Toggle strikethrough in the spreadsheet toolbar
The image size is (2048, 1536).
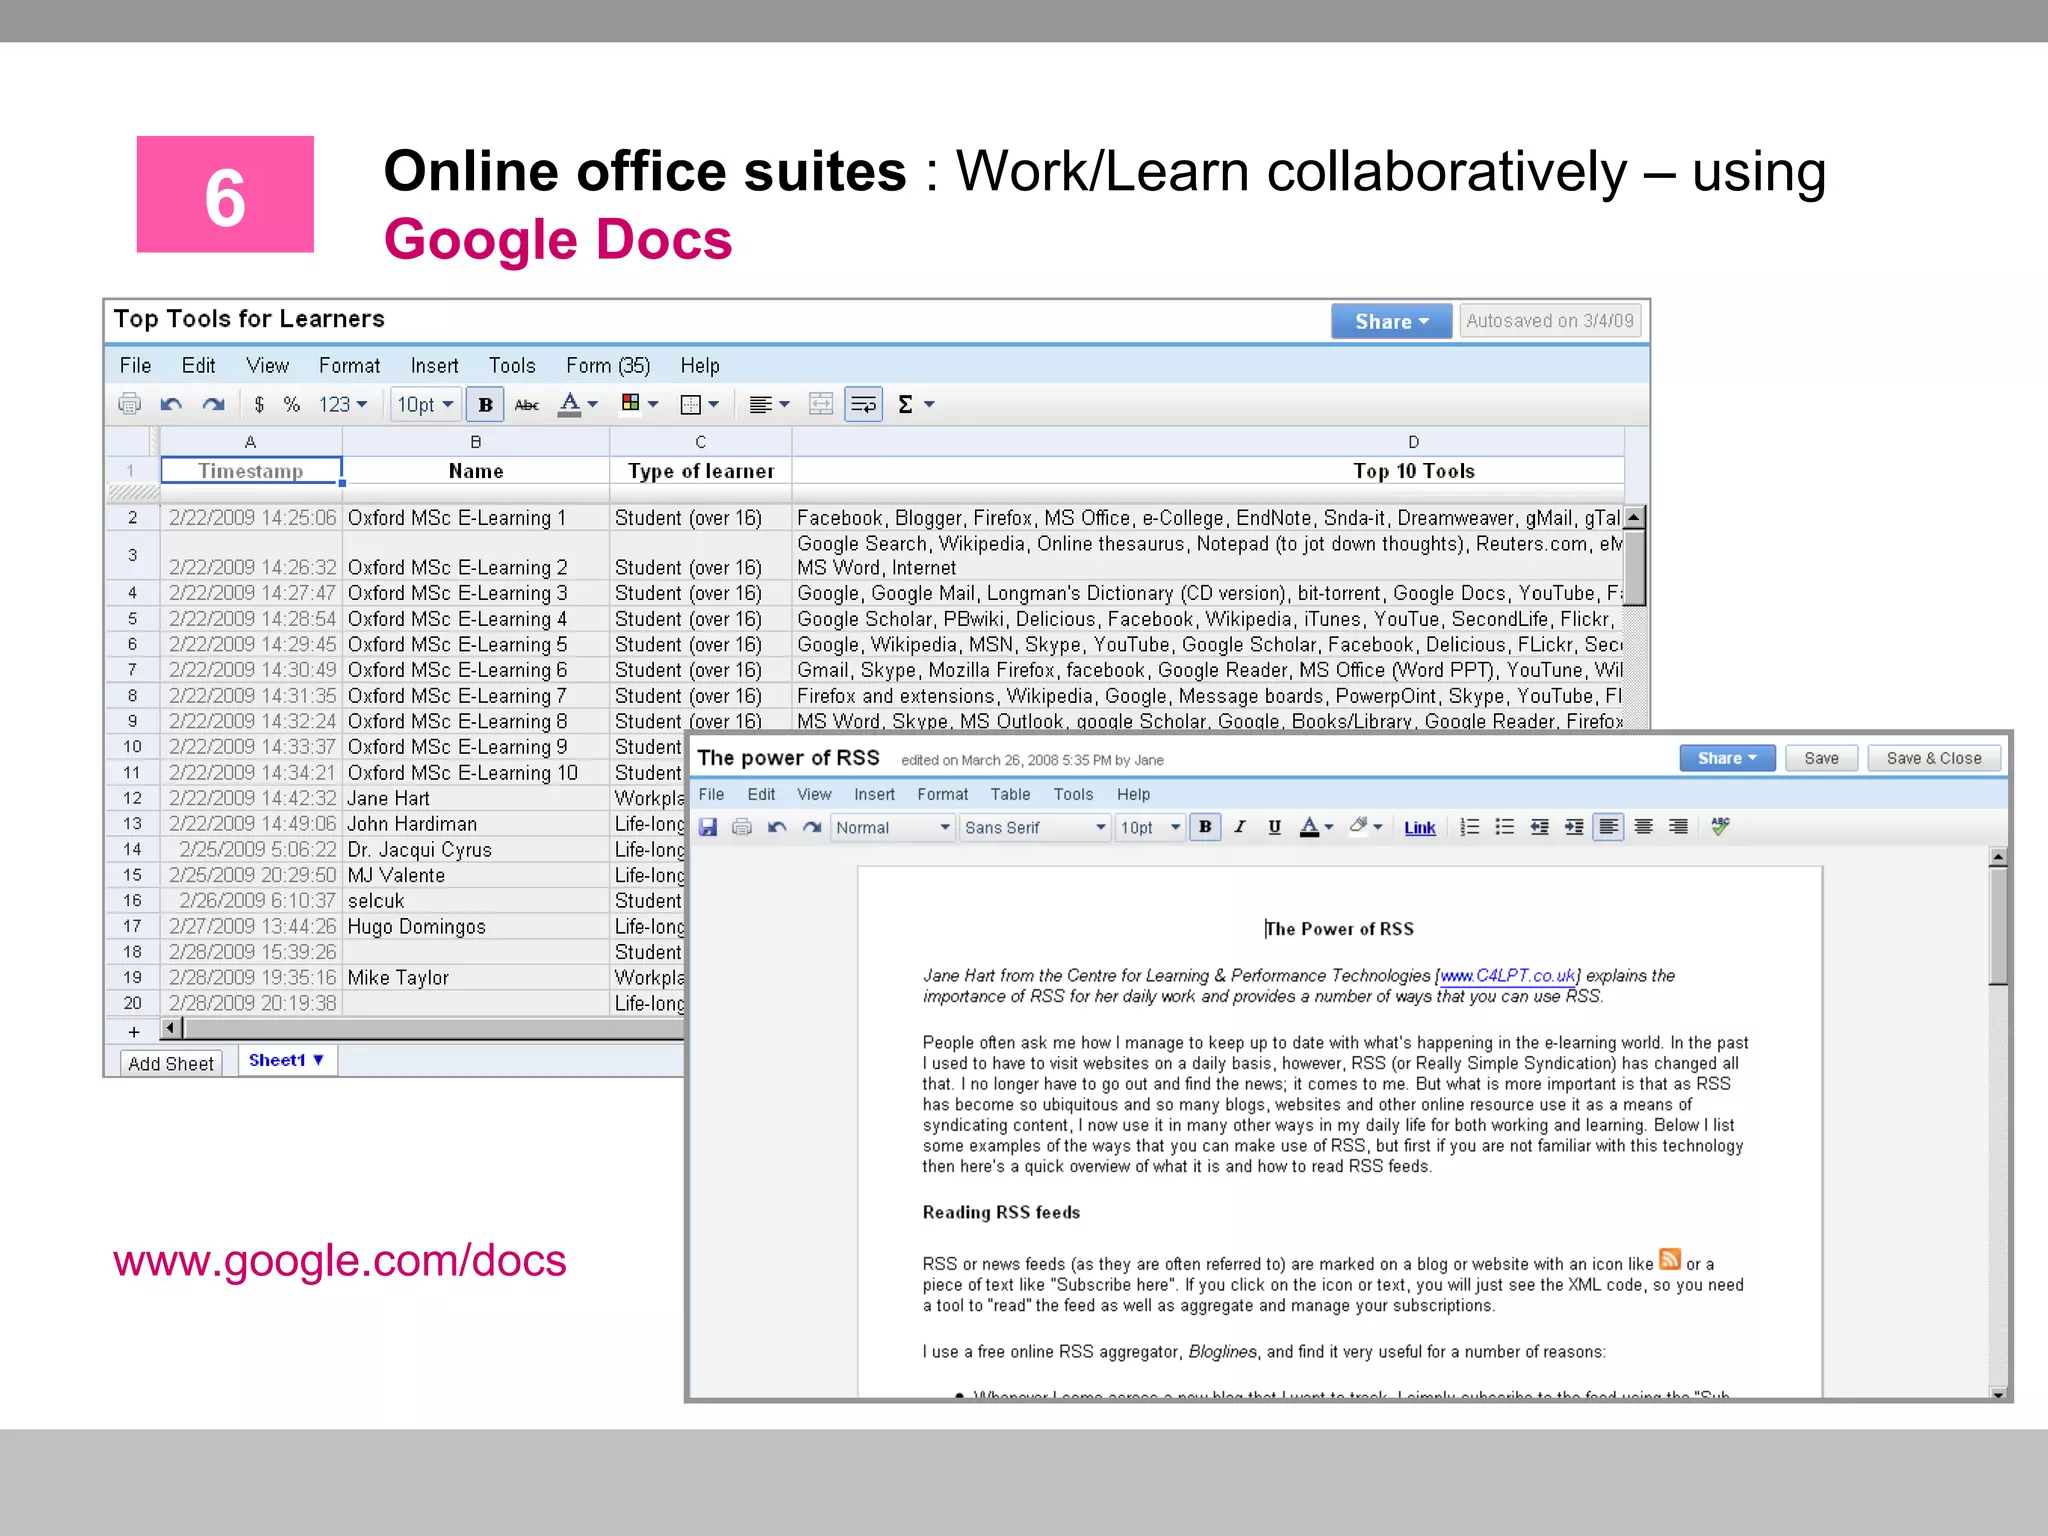(527, 404)
